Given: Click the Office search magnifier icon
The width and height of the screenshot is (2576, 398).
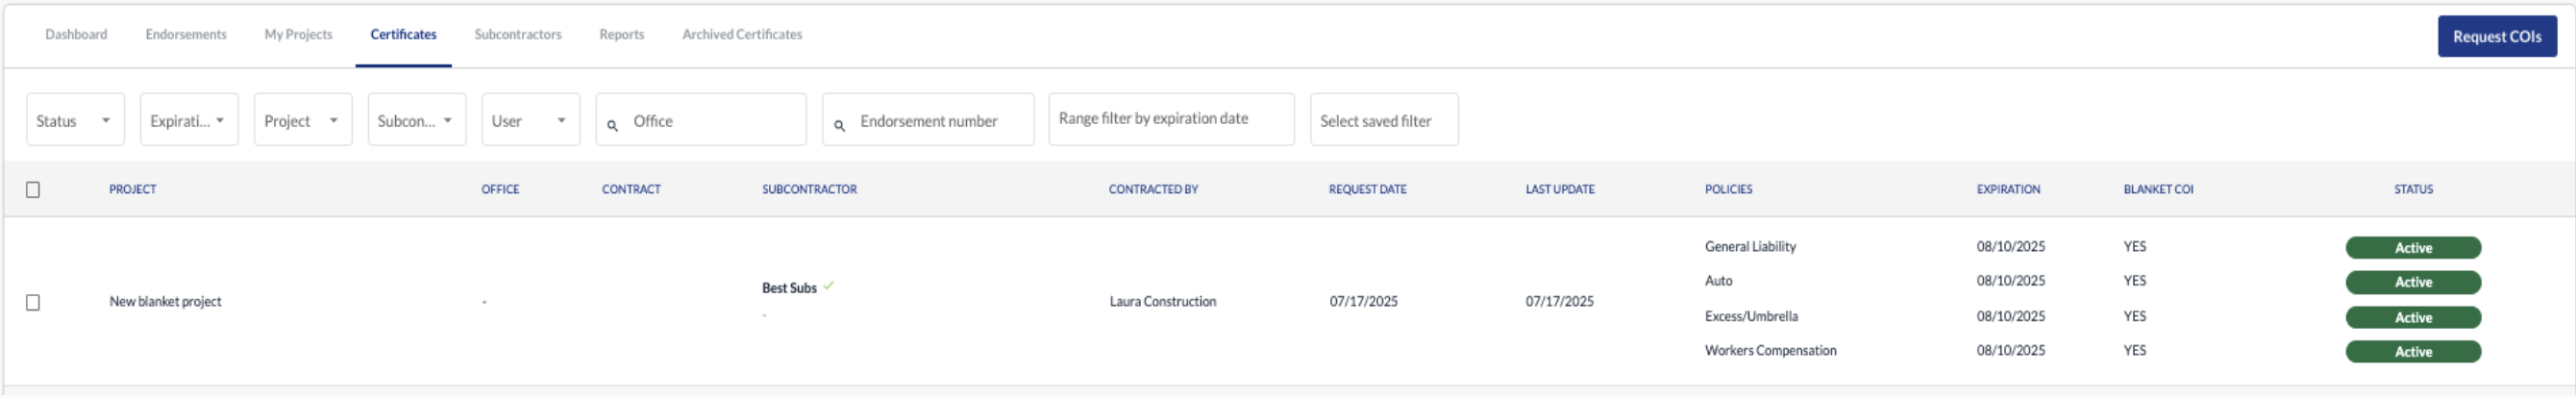Looking at the screenshot, I should pyautogui.click(x=612, y=126).
